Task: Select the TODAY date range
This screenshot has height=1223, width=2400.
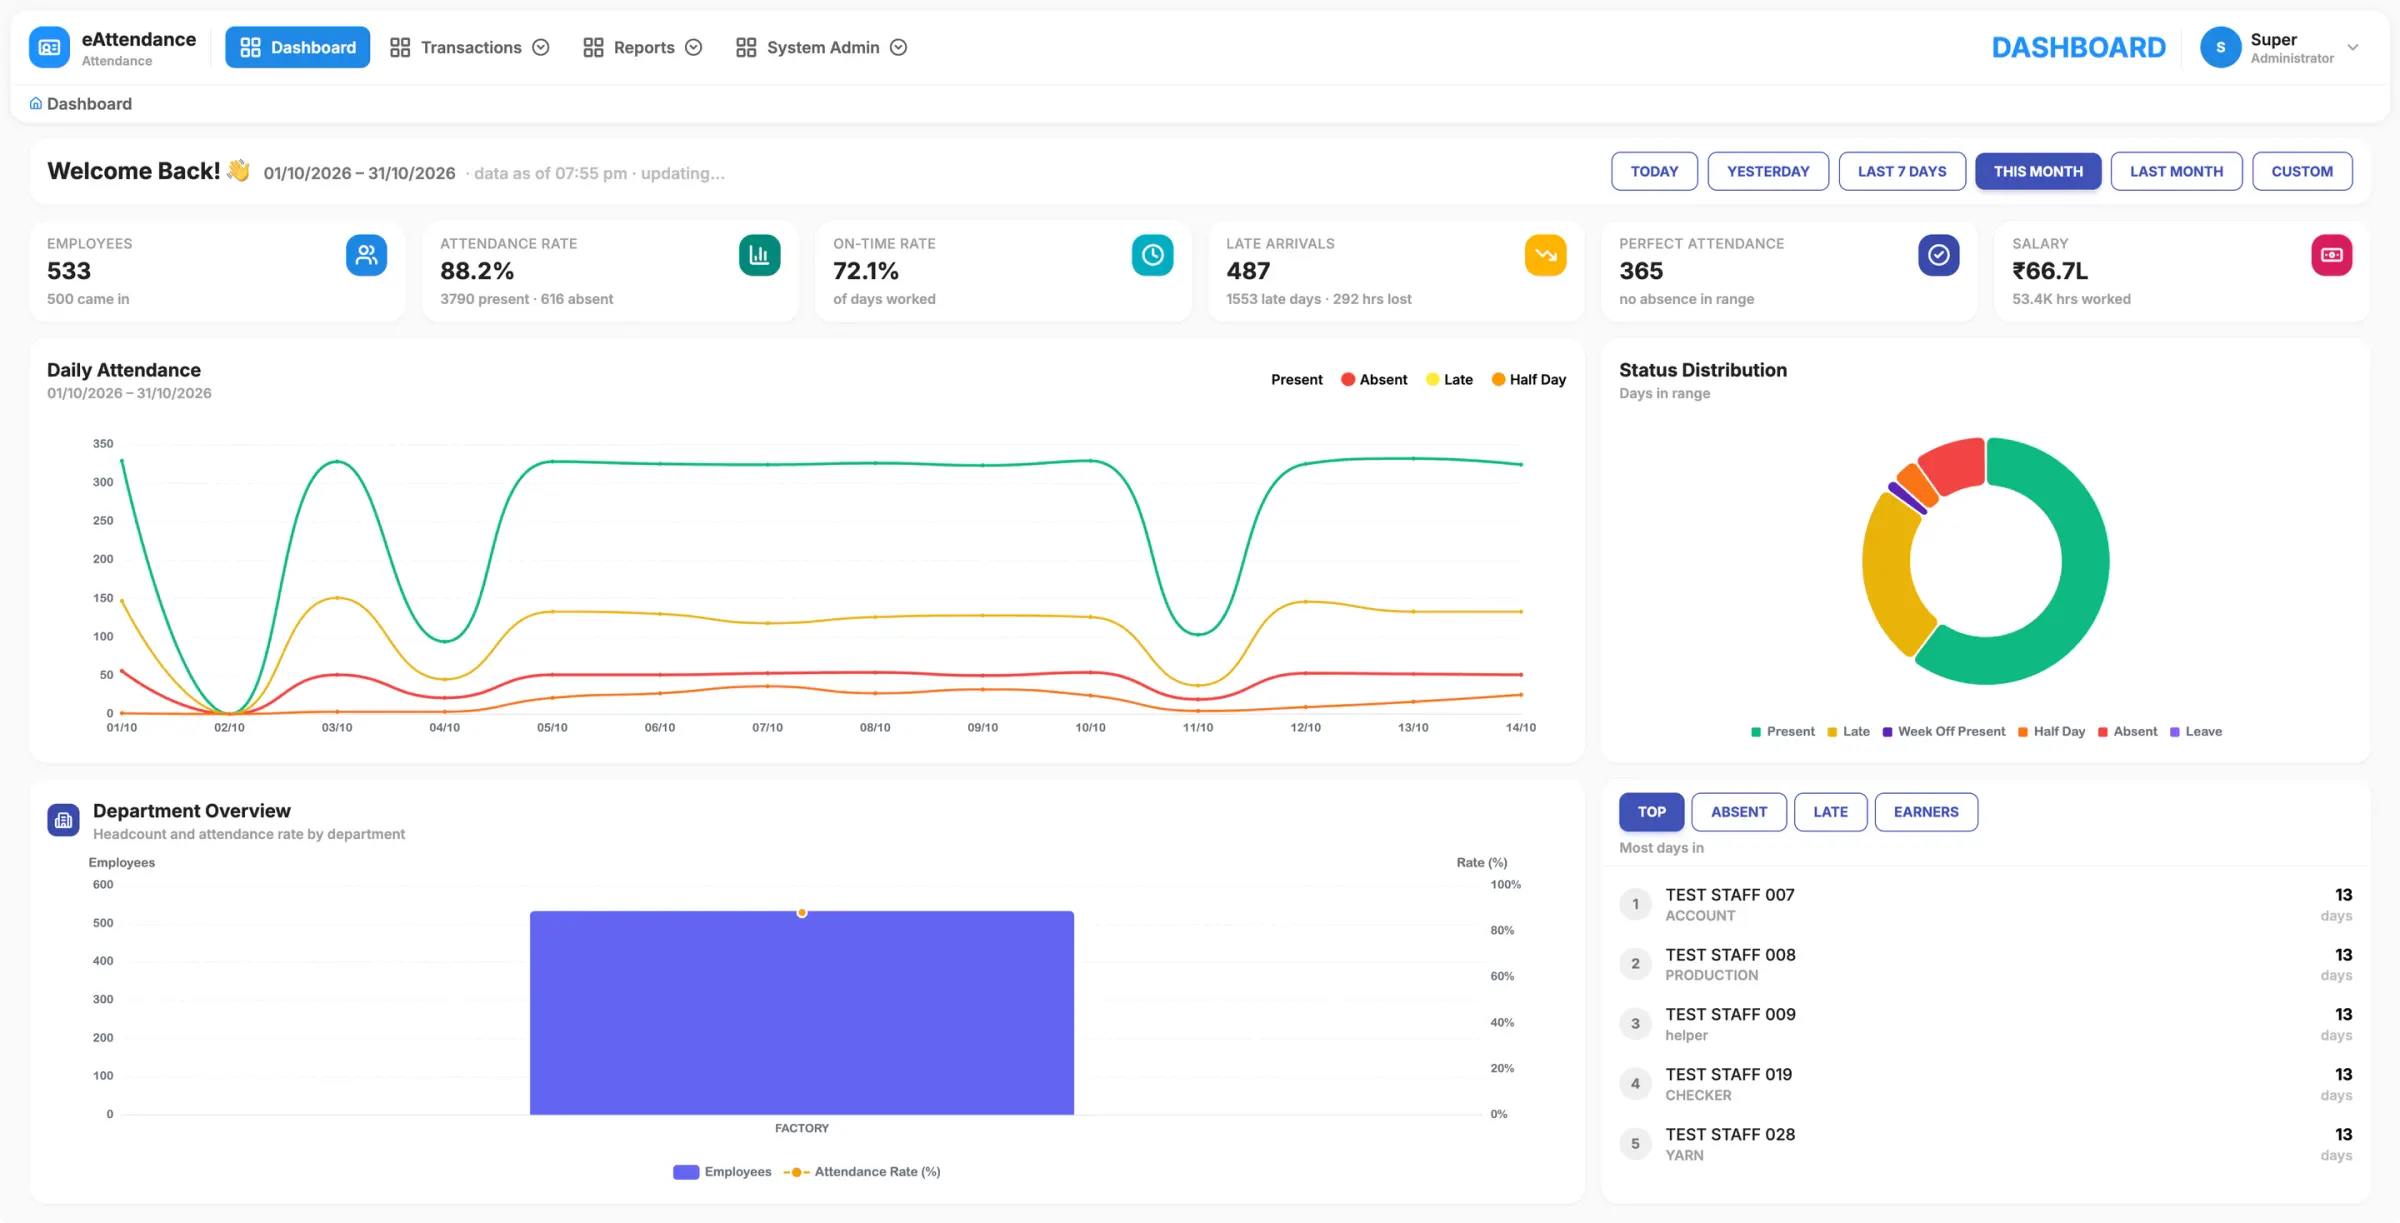Action: 1654,171
